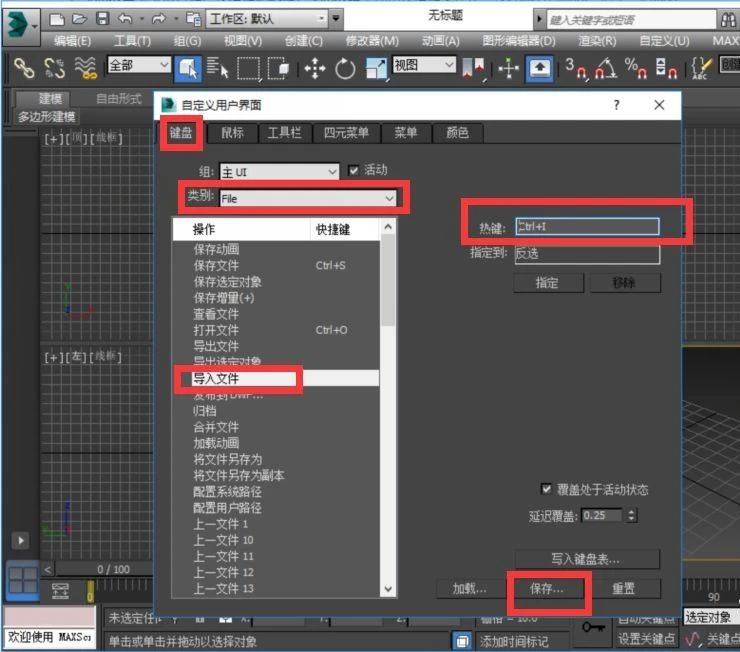The image size is (740, 652).
Task: Click the 保存... save button
Action: pyautogui.click(x=547, y=588)
